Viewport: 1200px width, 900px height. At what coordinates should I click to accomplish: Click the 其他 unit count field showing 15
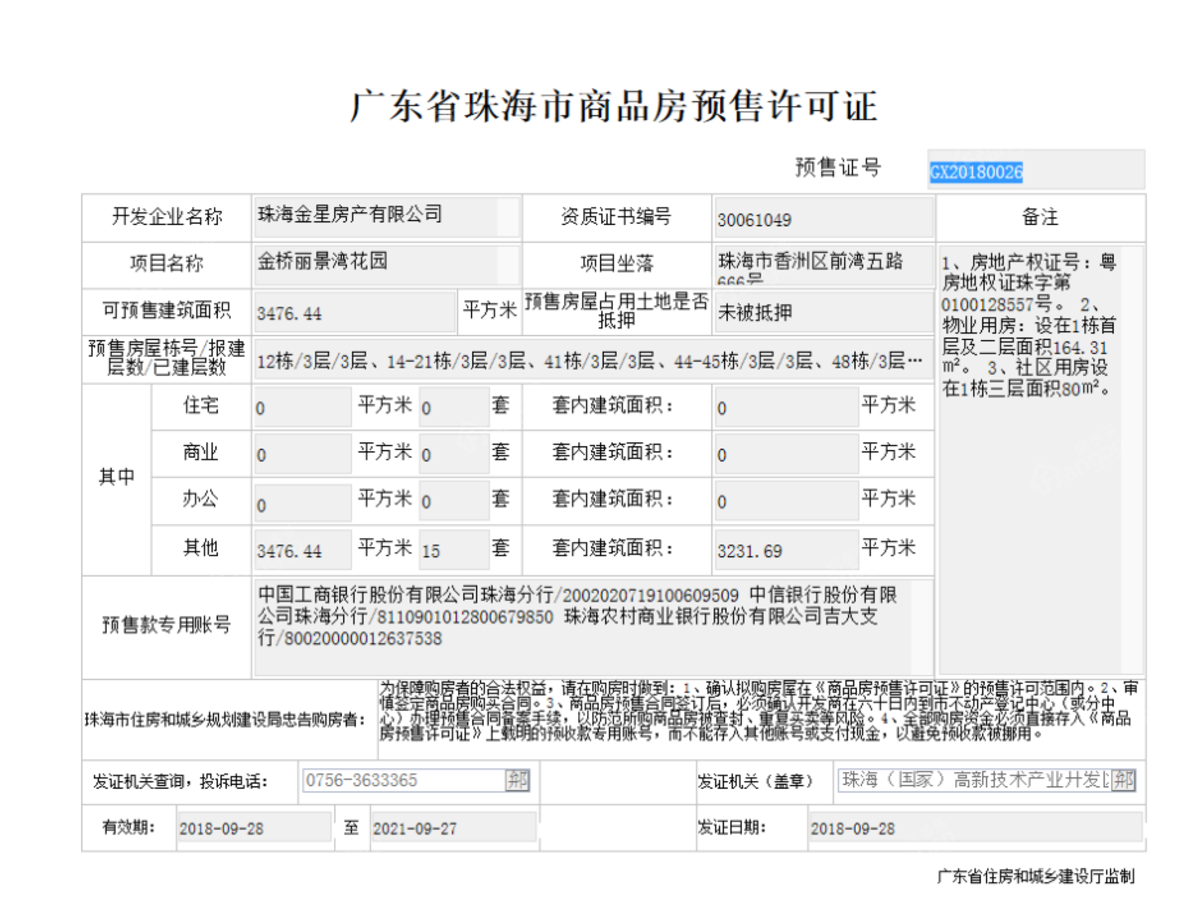point(453,550)
